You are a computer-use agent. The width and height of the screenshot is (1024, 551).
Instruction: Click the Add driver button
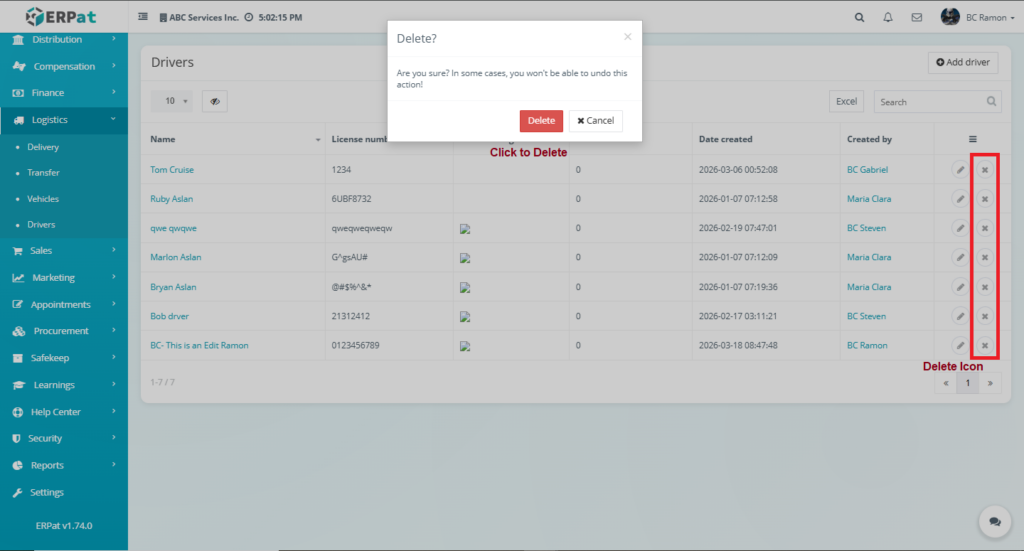click(x=963, y=63)
